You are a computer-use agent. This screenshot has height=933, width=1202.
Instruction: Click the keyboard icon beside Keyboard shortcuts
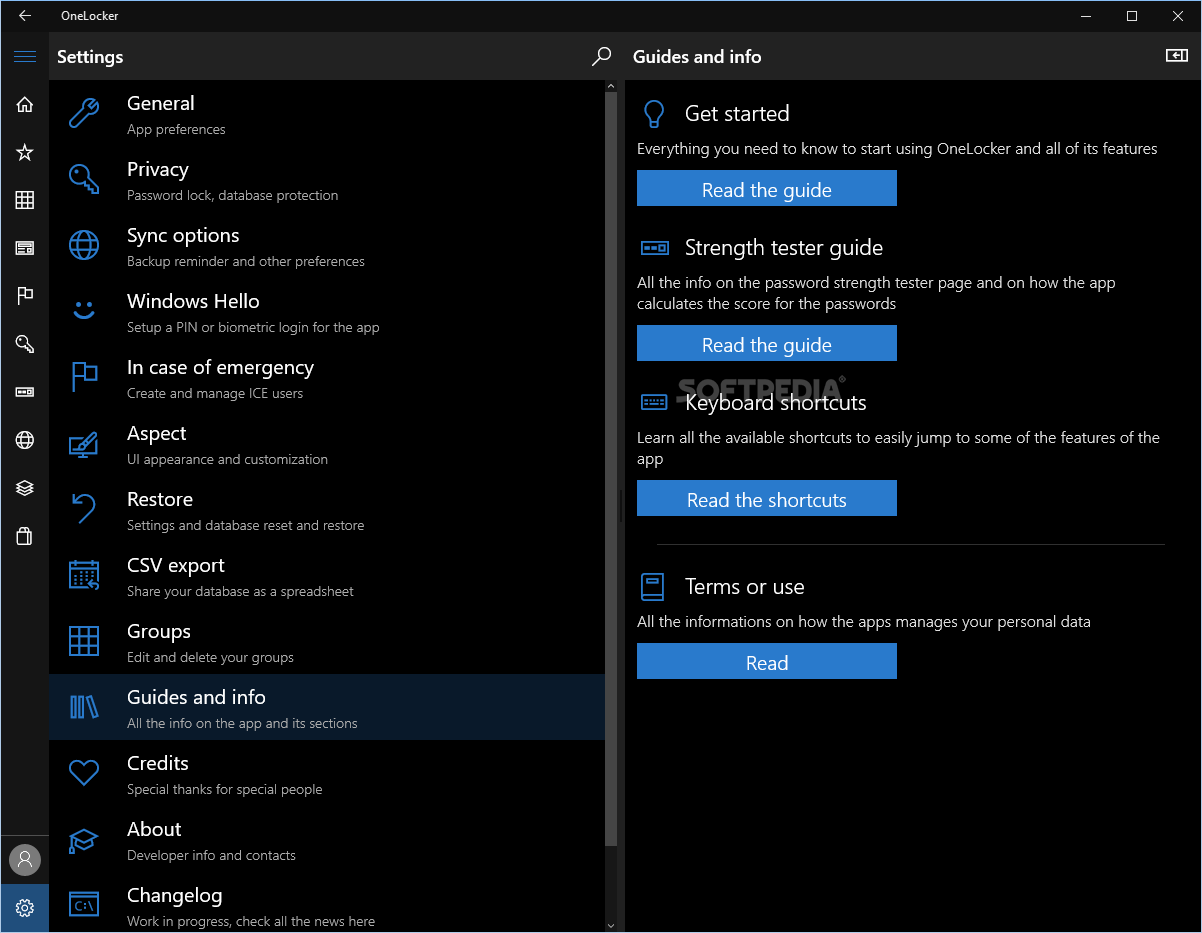pos(654,402)
